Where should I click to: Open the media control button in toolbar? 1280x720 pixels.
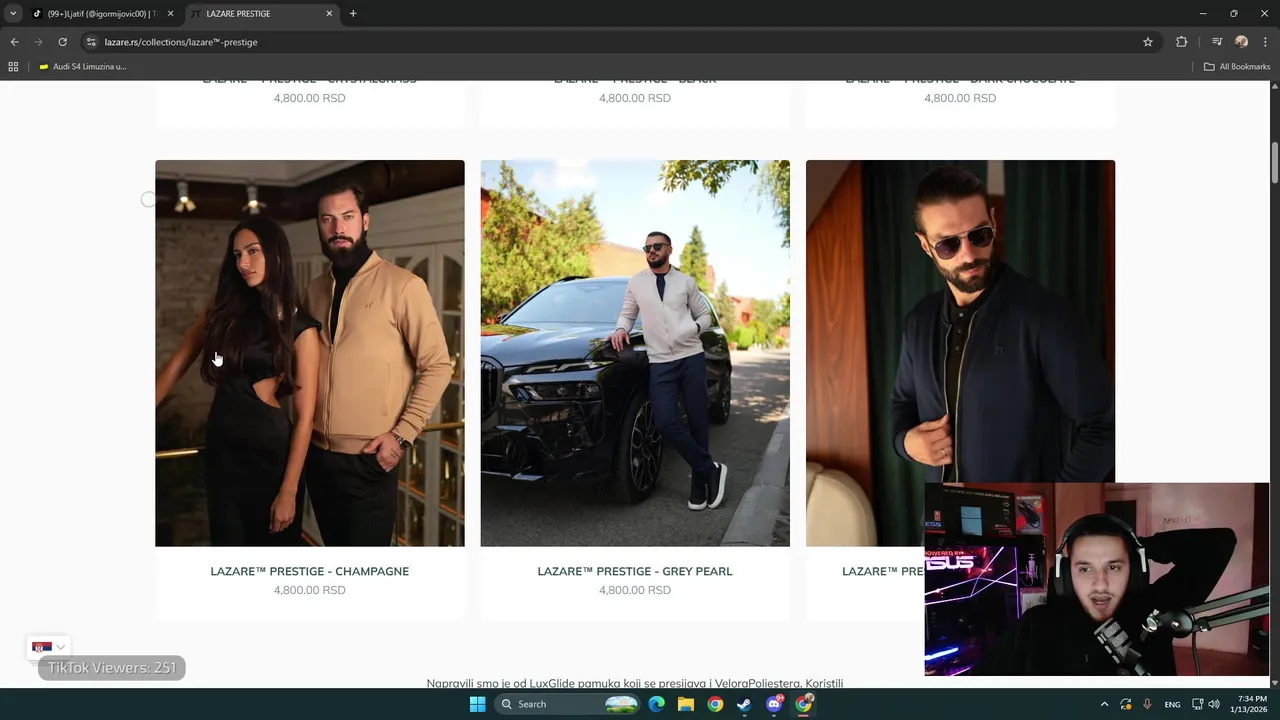[x=1217, y=42]
